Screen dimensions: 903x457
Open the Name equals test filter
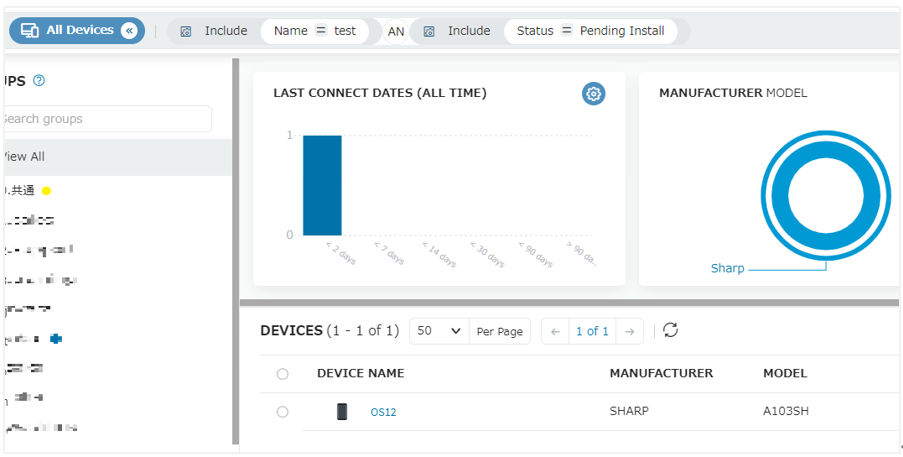(x=314, y=31)
